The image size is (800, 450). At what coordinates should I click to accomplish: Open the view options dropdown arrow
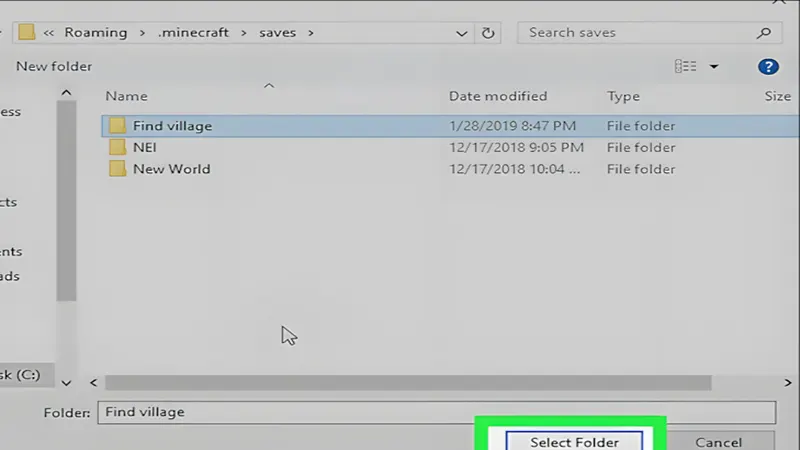[x=714, y=66]
